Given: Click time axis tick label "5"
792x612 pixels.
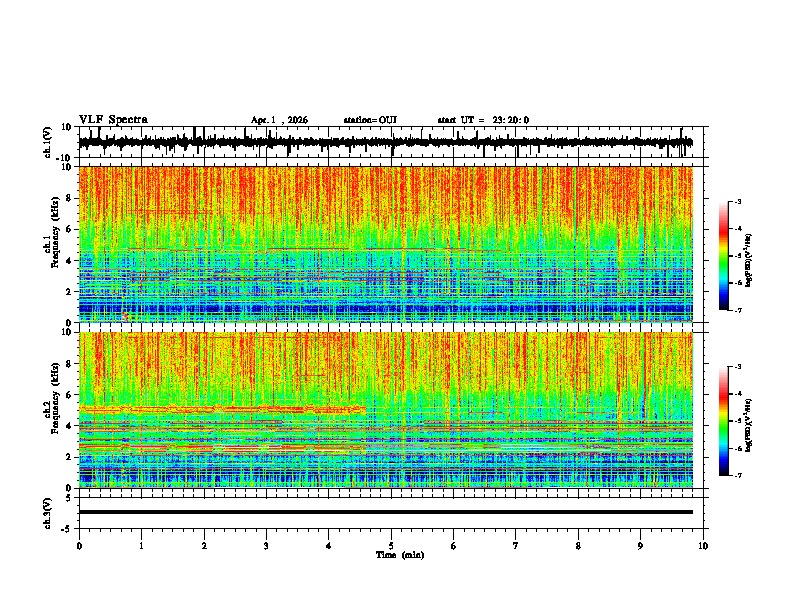Looking at the screenshot, I should pos(391,546).
